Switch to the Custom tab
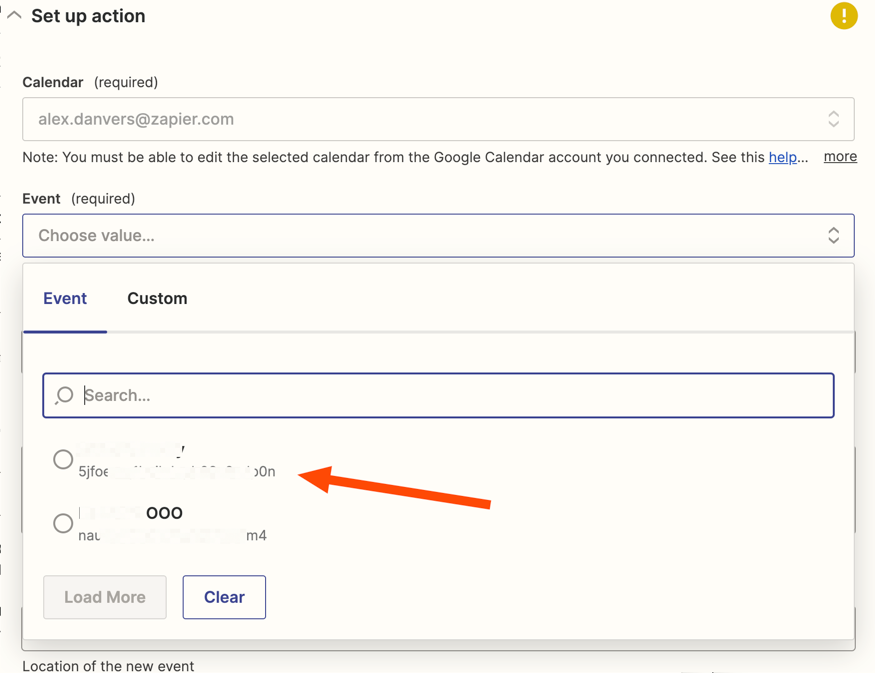 [x=157, y=298]
